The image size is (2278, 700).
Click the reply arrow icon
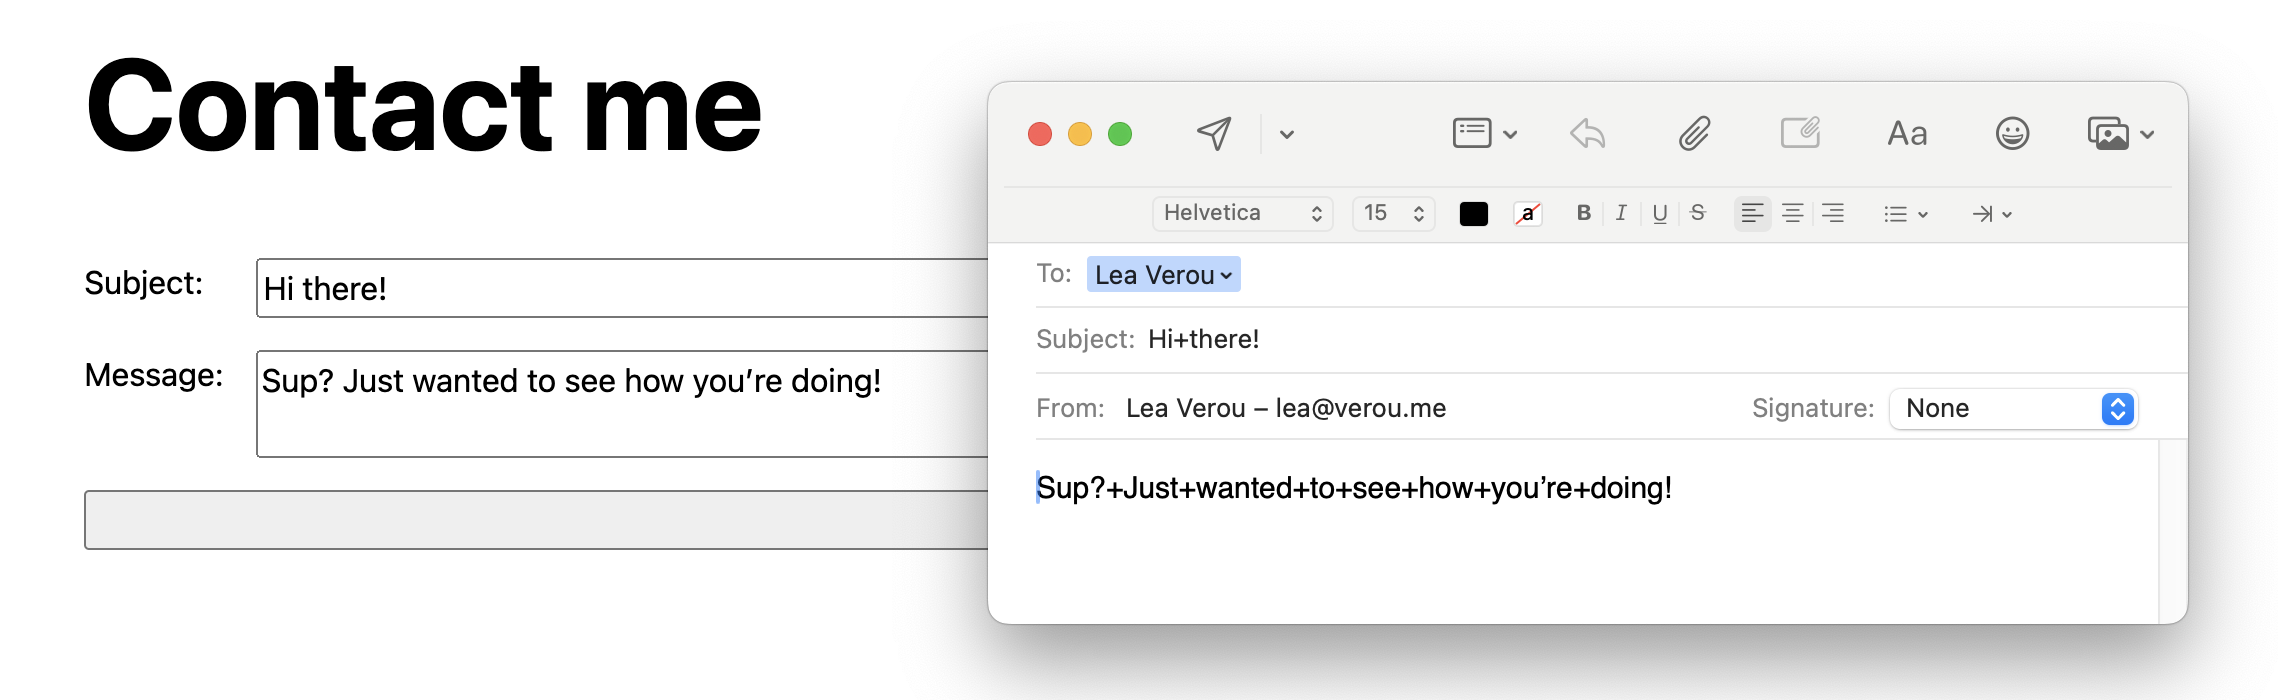(1587, 134)
